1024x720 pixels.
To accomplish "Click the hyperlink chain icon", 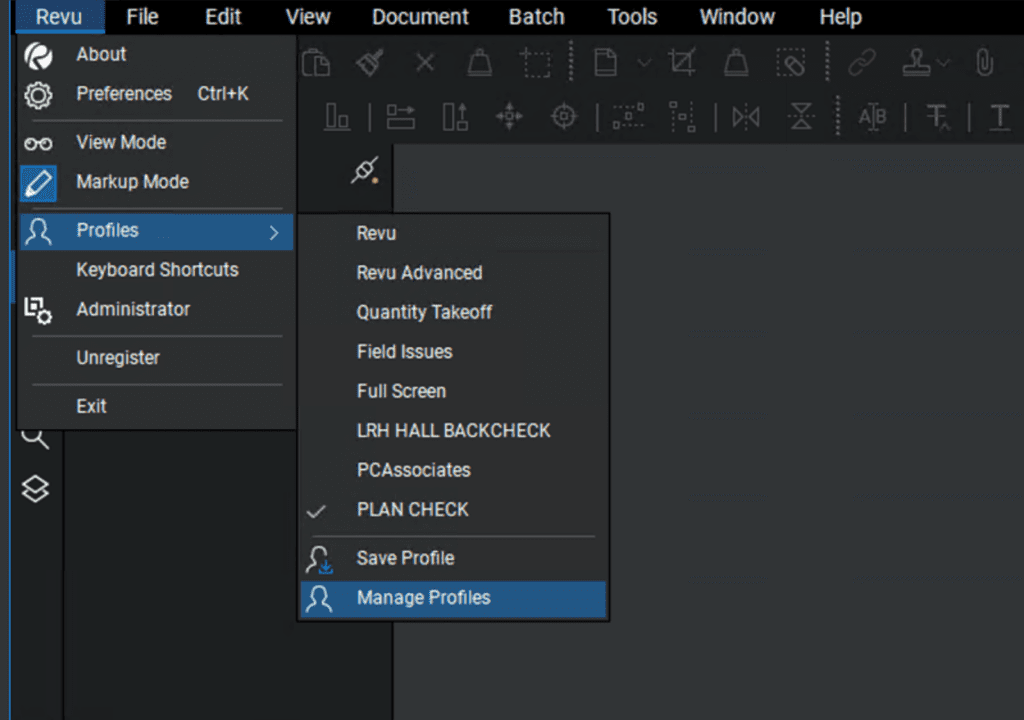I will [x=862, y=63].
